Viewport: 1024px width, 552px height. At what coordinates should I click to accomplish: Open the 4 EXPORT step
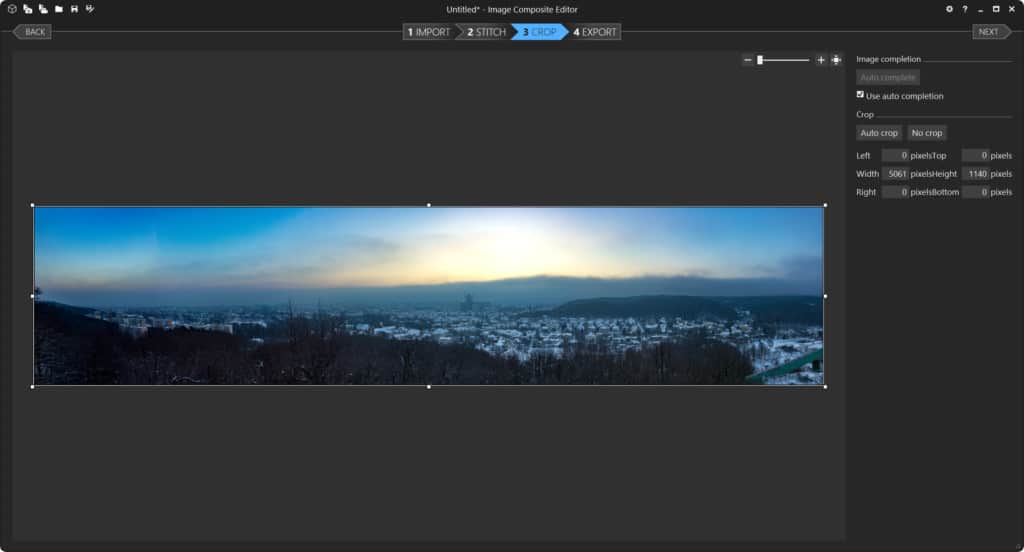(x=595, y=32)
